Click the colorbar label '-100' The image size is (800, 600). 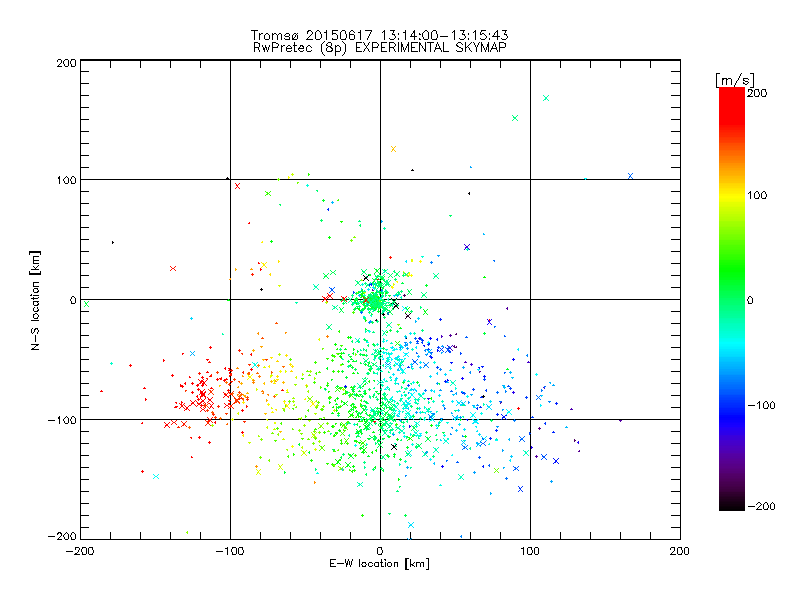(761, 406)
